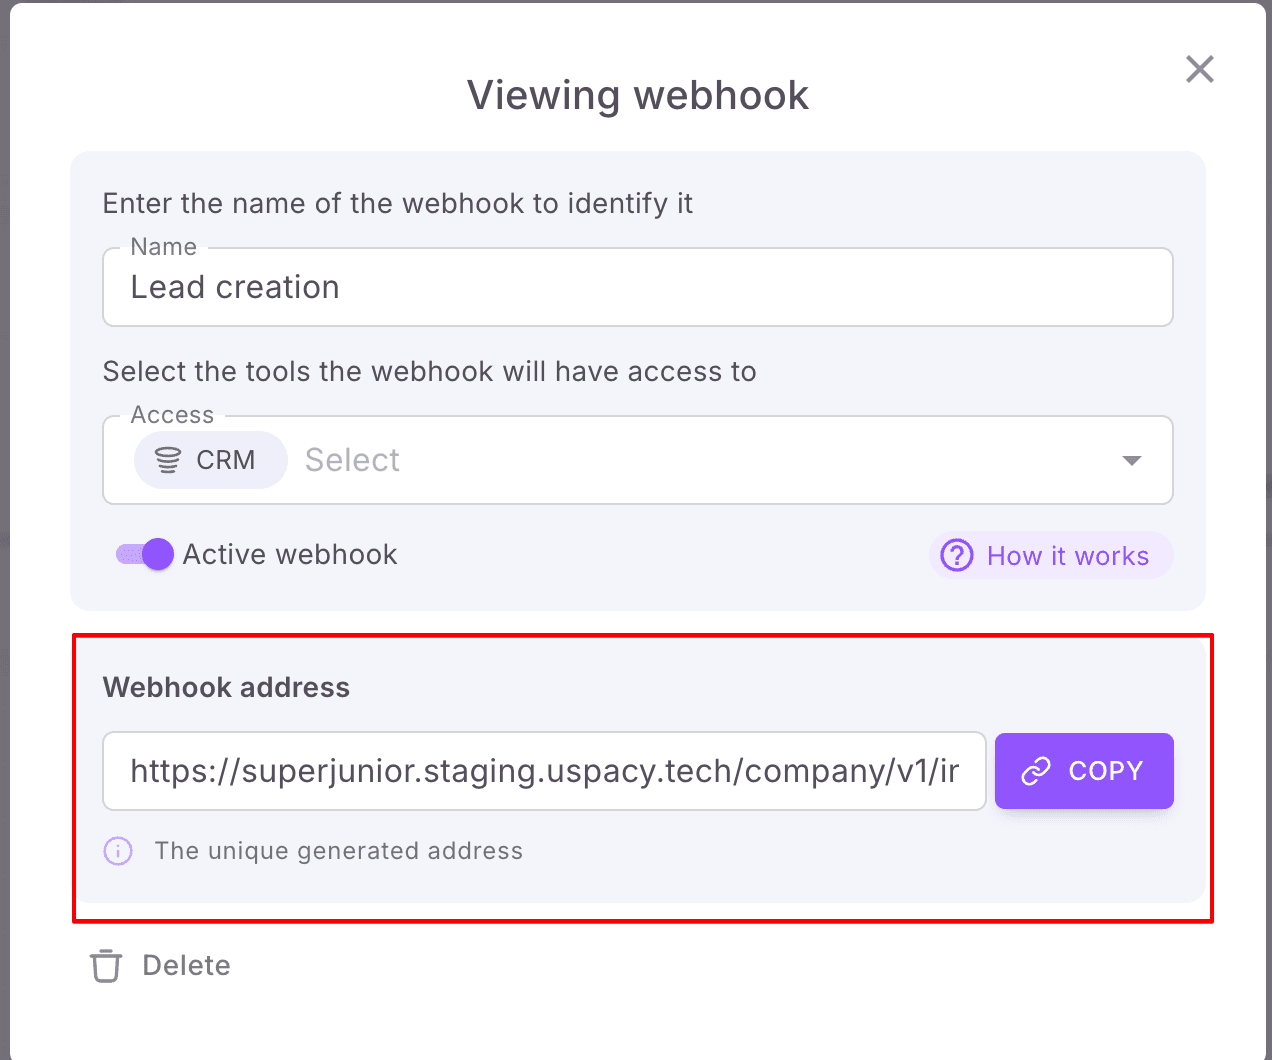Focus the Name field with Lead creation

coord(637,288)
